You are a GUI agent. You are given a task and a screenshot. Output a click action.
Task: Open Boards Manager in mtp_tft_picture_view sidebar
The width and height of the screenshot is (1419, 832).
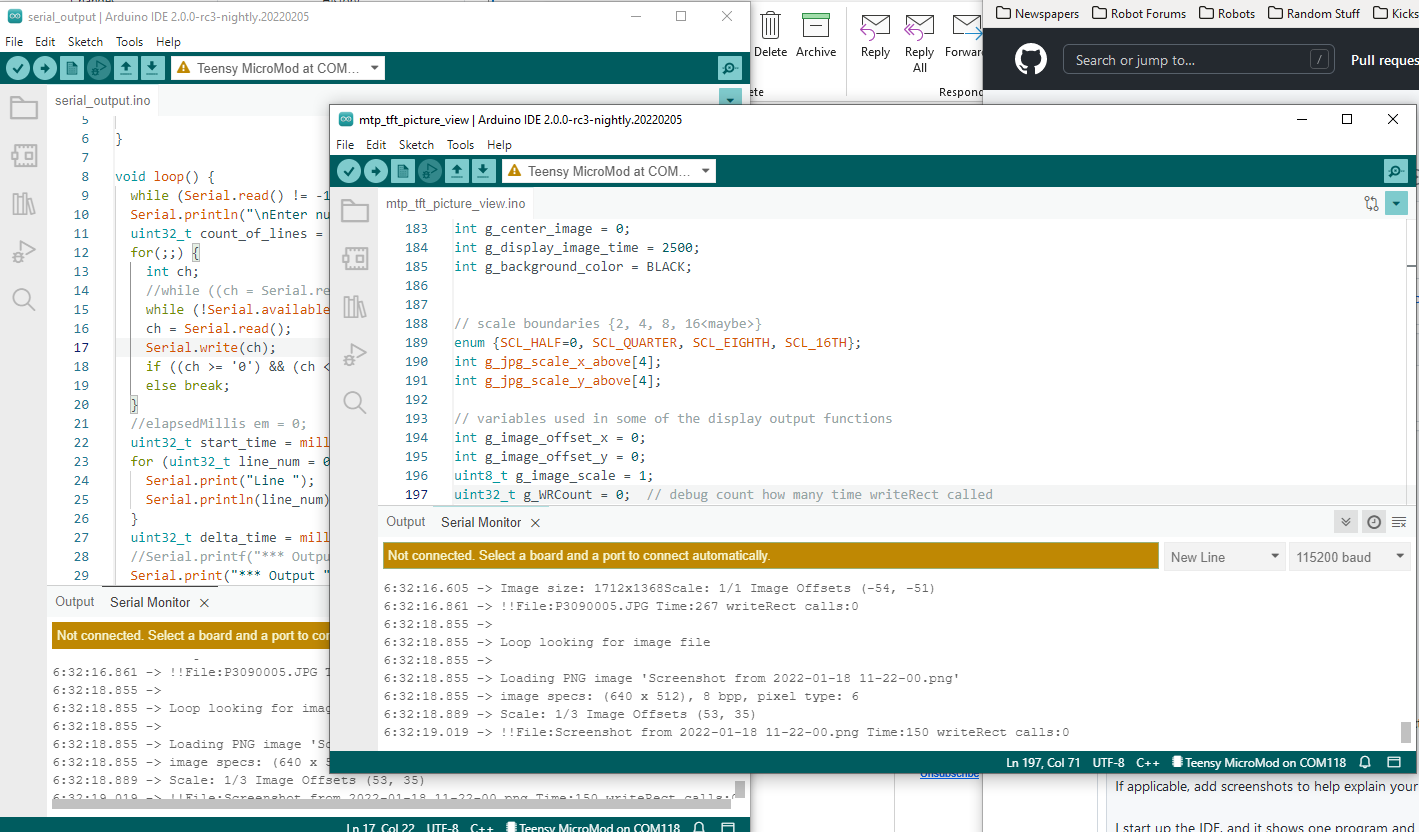coord(355,258)
